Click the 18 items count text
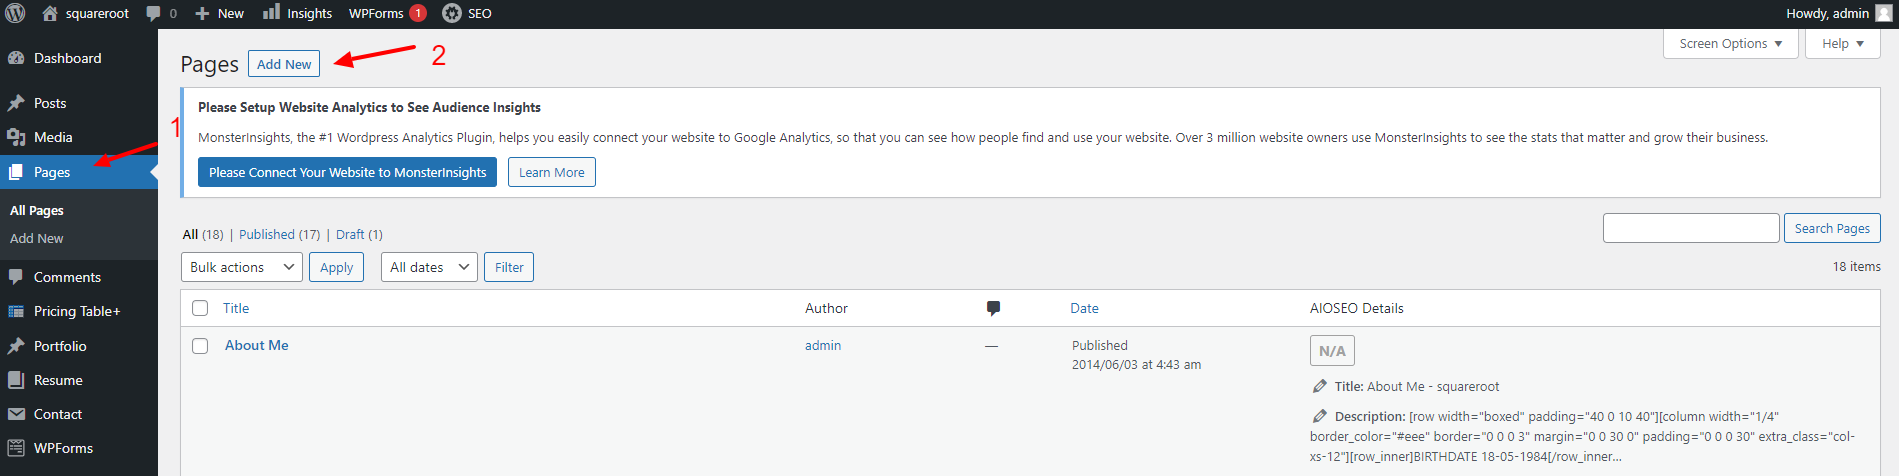1899x476 pixels. pos(1856,266)
